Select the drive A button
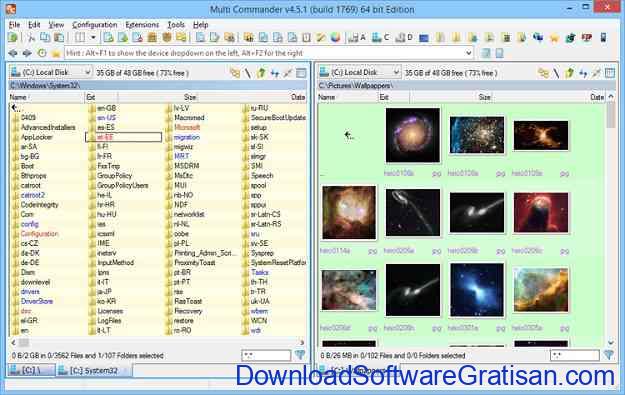 357,38
